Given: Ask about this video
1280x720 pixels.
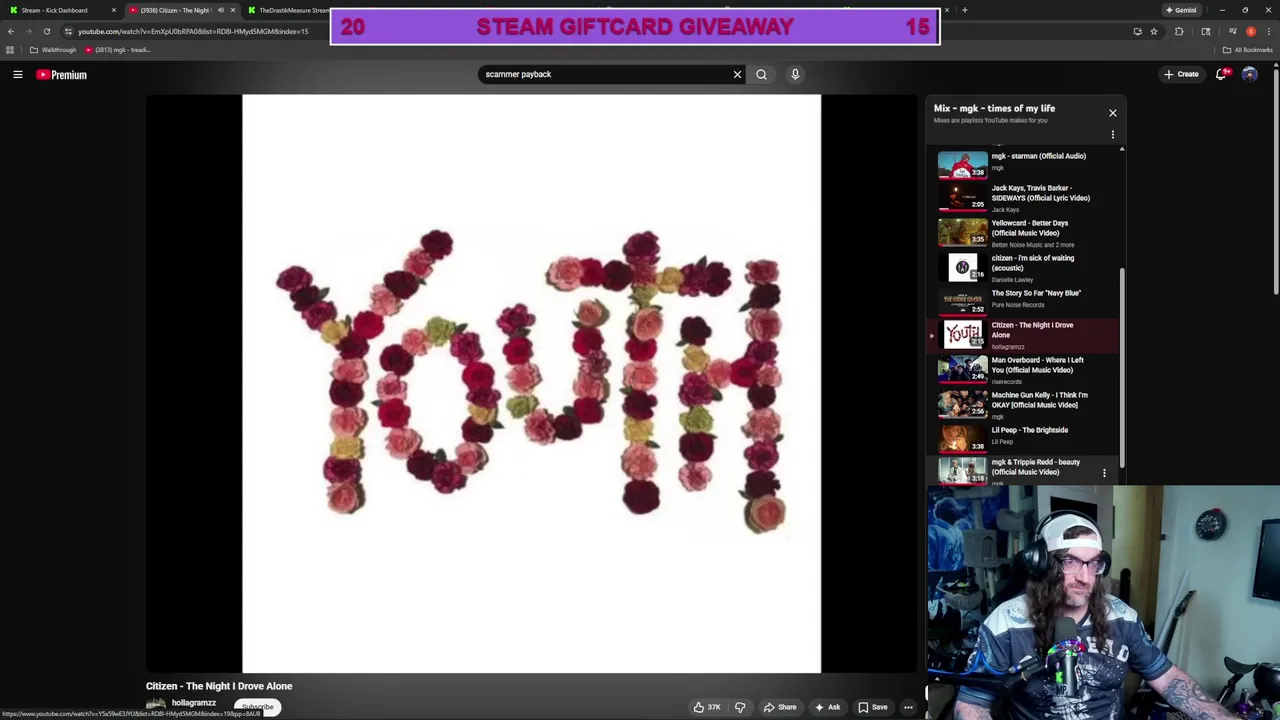Looking at the screenshot, I should (827, 707).
